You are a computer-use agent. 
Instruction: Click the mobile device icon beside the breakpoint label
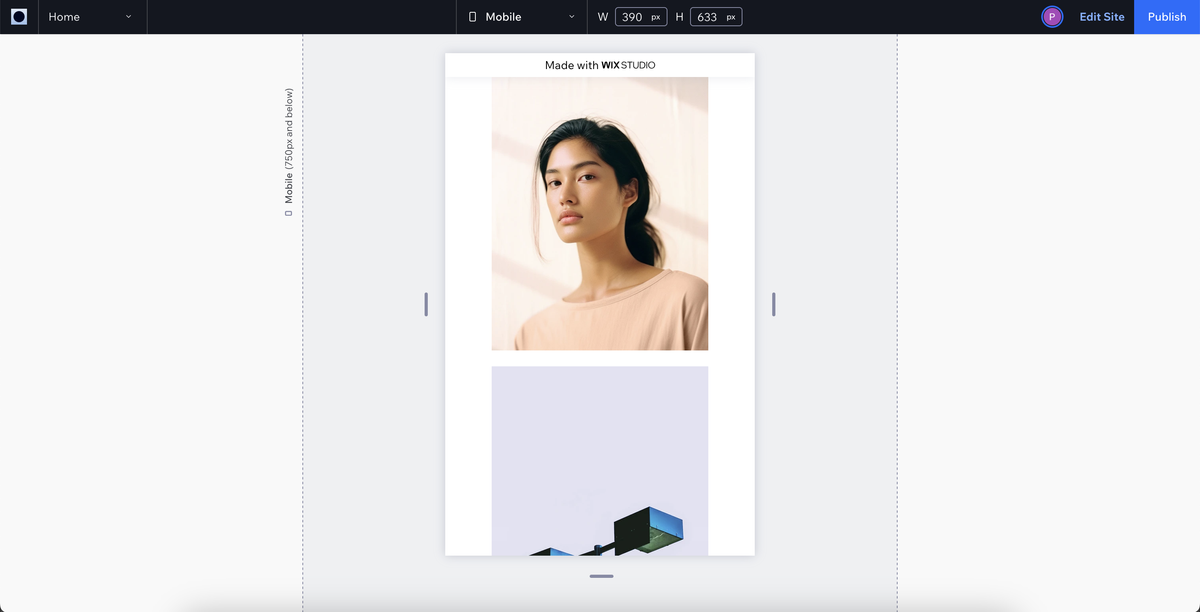click(287, 212)
